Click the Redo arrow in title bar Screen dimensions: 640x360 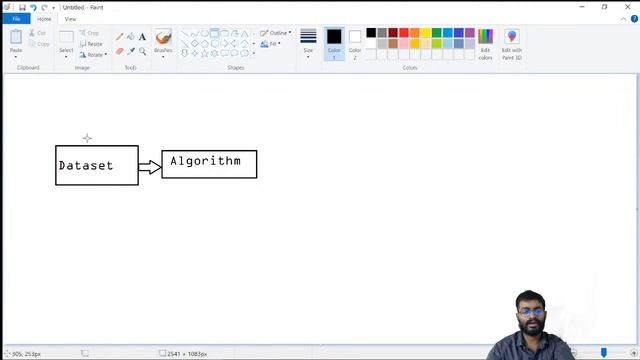click(x=44, y=7)
